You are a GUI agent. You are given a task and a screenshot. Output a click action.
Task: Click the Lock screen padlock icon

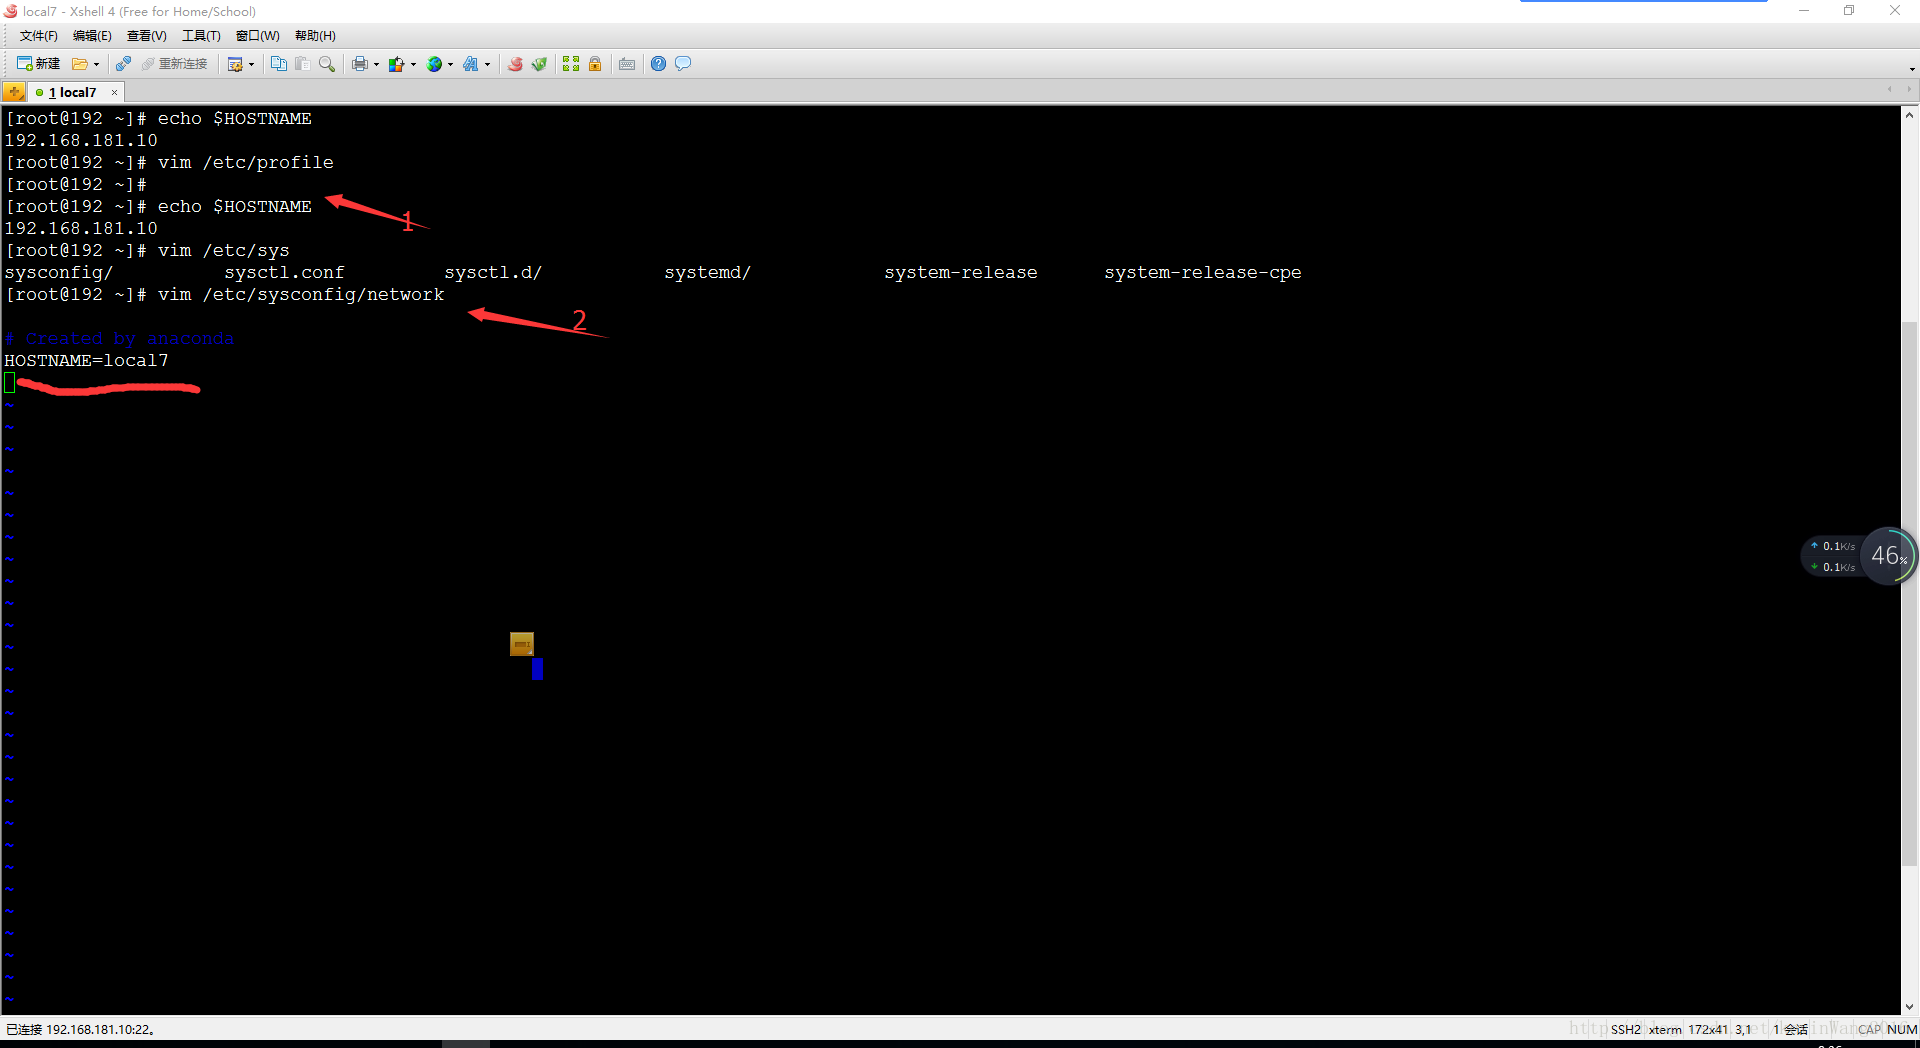tap(595, 64)
